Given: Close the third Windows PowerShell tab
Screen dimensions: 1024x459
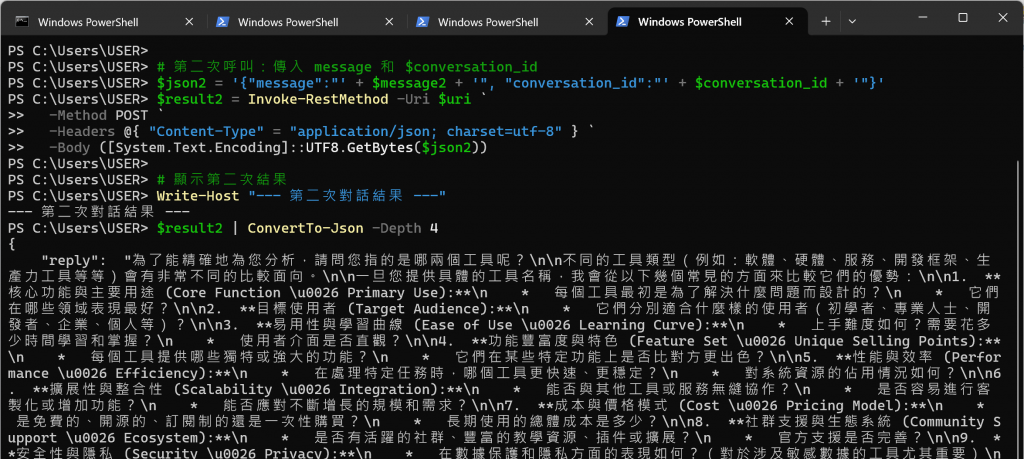Looking at the screenshot, I should [x=589, y=22].
